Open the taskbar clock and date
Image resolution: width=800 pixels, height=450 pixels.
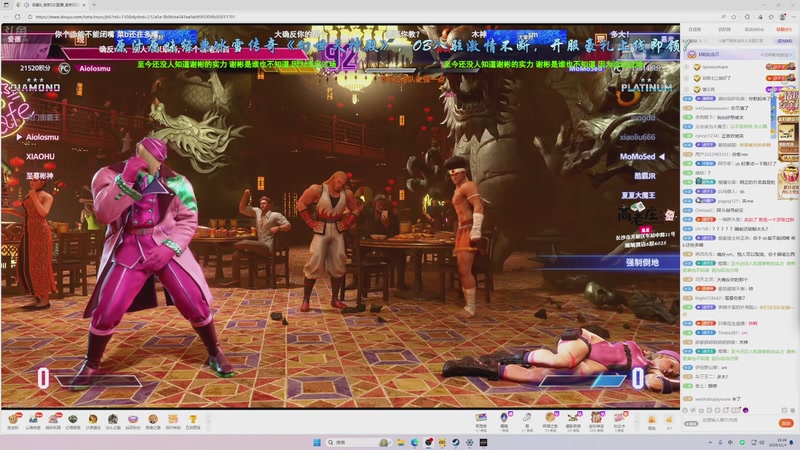coord(779,442)
